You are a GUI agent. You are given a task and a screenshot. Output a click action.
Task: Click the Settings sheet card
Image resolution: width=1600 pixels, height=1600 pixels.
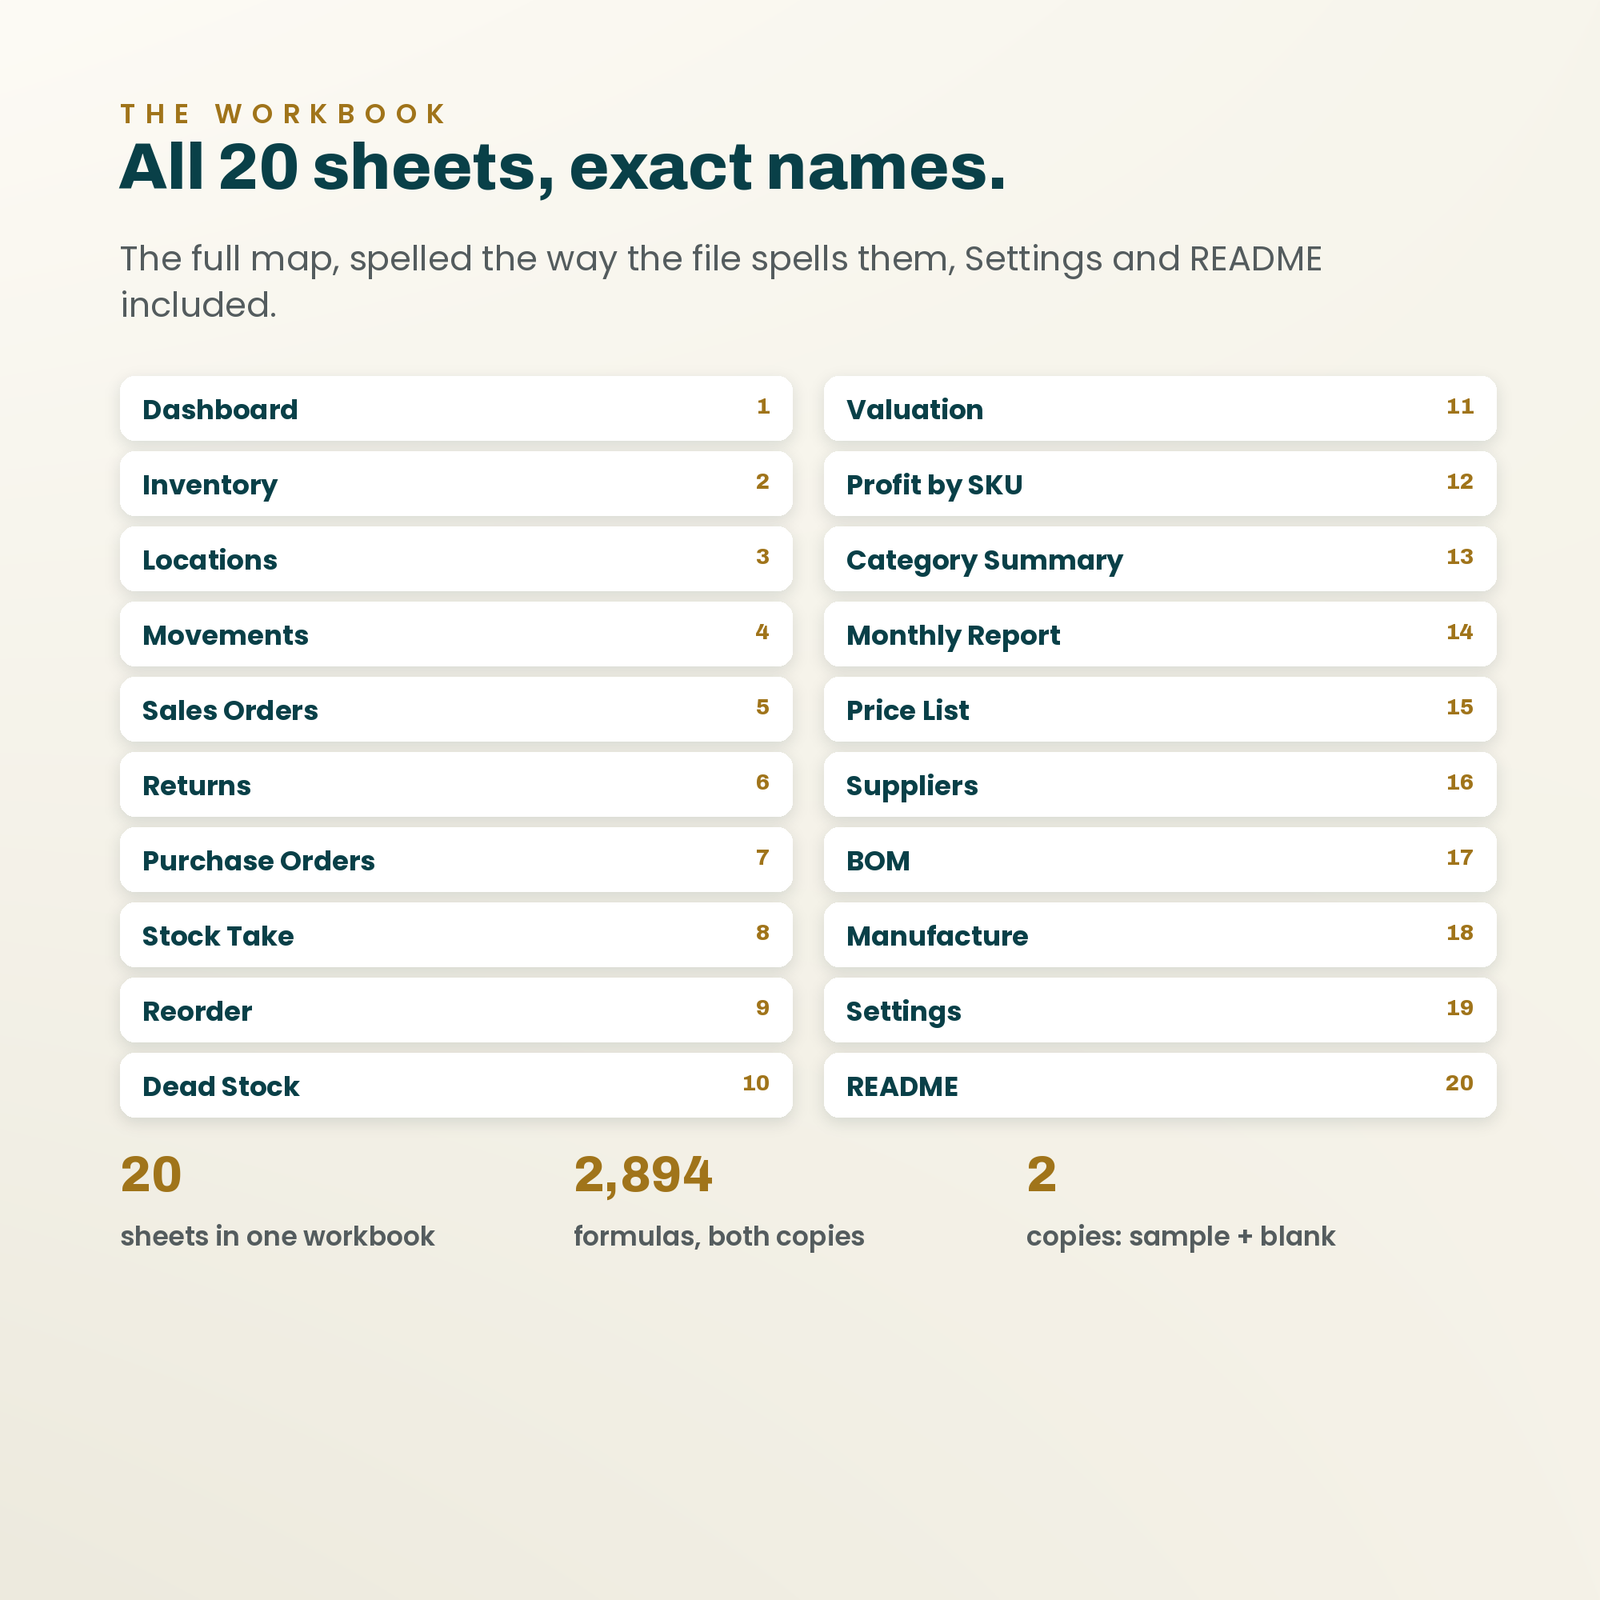coord(1160,1010)
